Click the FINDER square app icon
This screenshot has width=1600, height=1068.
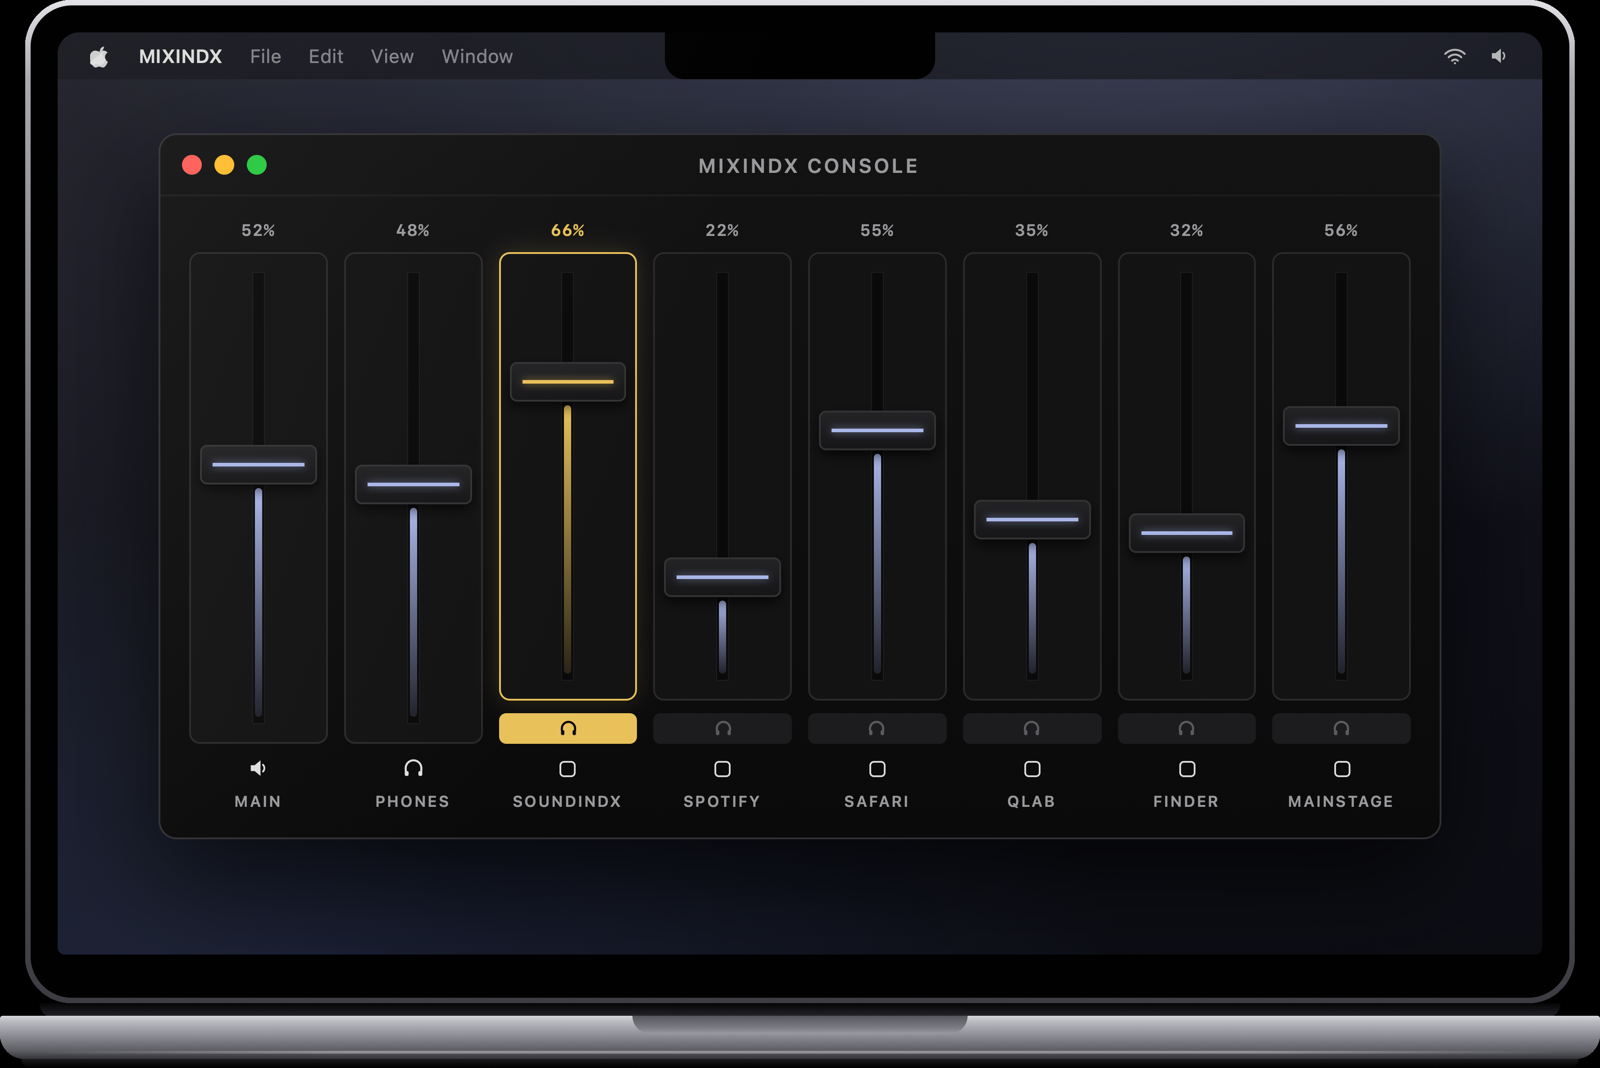[1187, 769]
